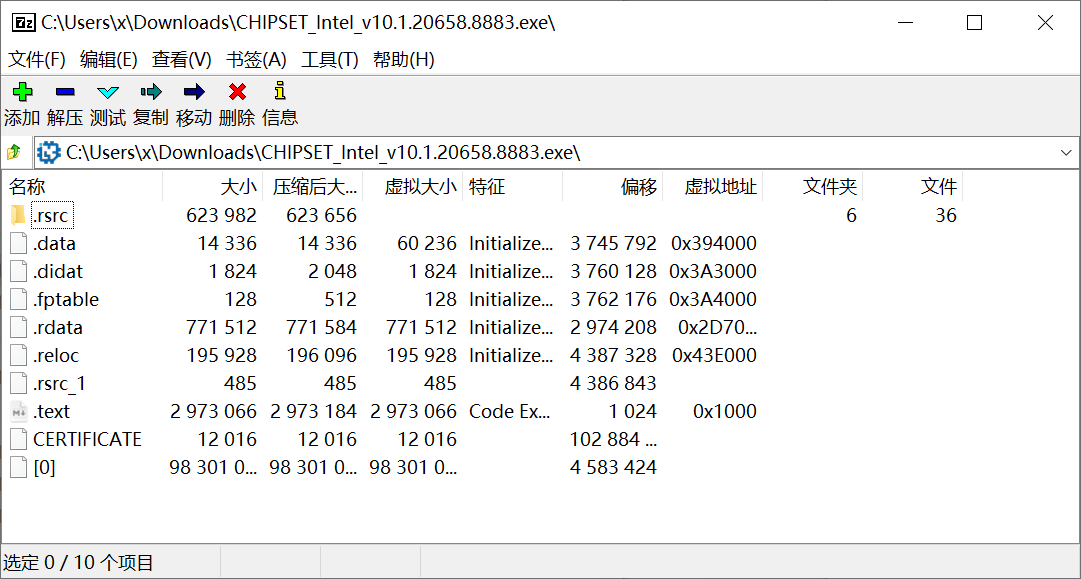This screenshot has width=1081, height=579.
Task: Click the file count value 36
Action: (946, 216)
